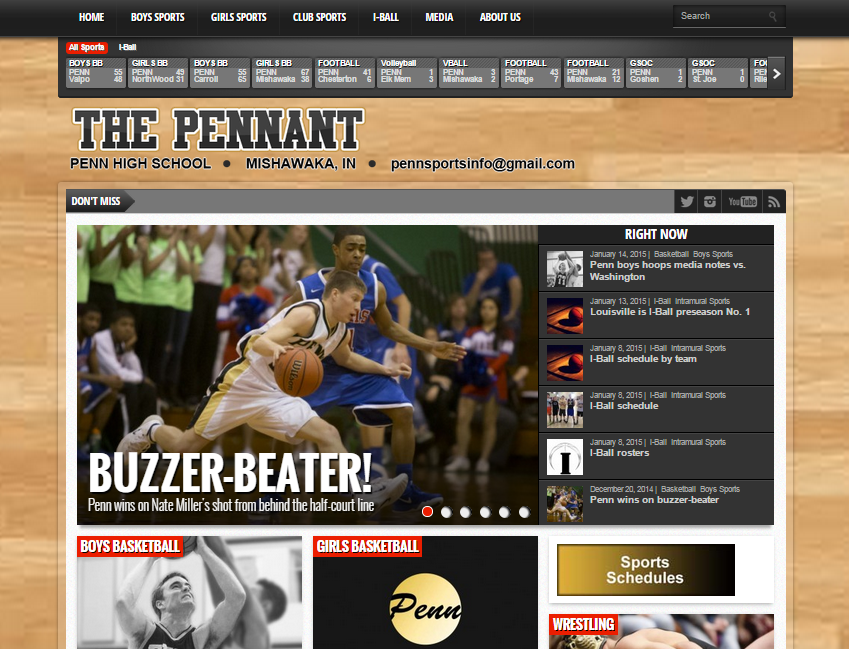The width and height of the screenshot is (849, 649).
Task: Click the media notes article thumbnail
Action: tap(565, 269)
